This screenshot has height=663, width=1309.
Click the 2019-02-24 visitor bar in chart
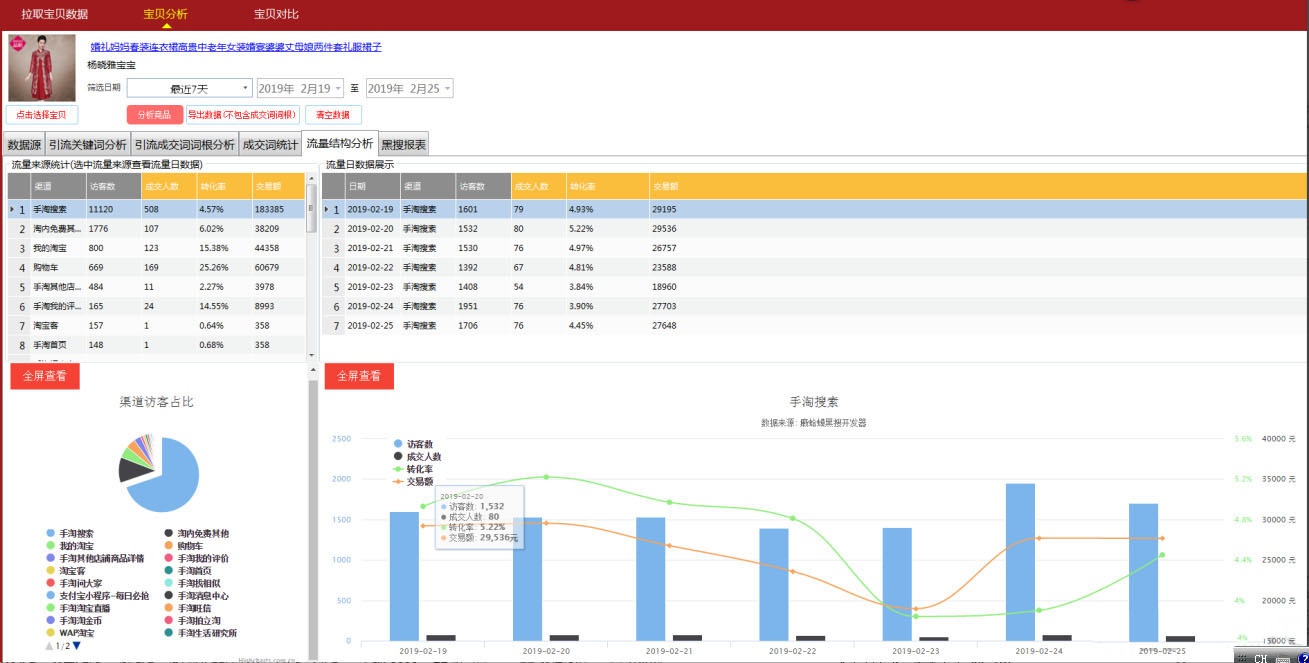[1020, 562]
